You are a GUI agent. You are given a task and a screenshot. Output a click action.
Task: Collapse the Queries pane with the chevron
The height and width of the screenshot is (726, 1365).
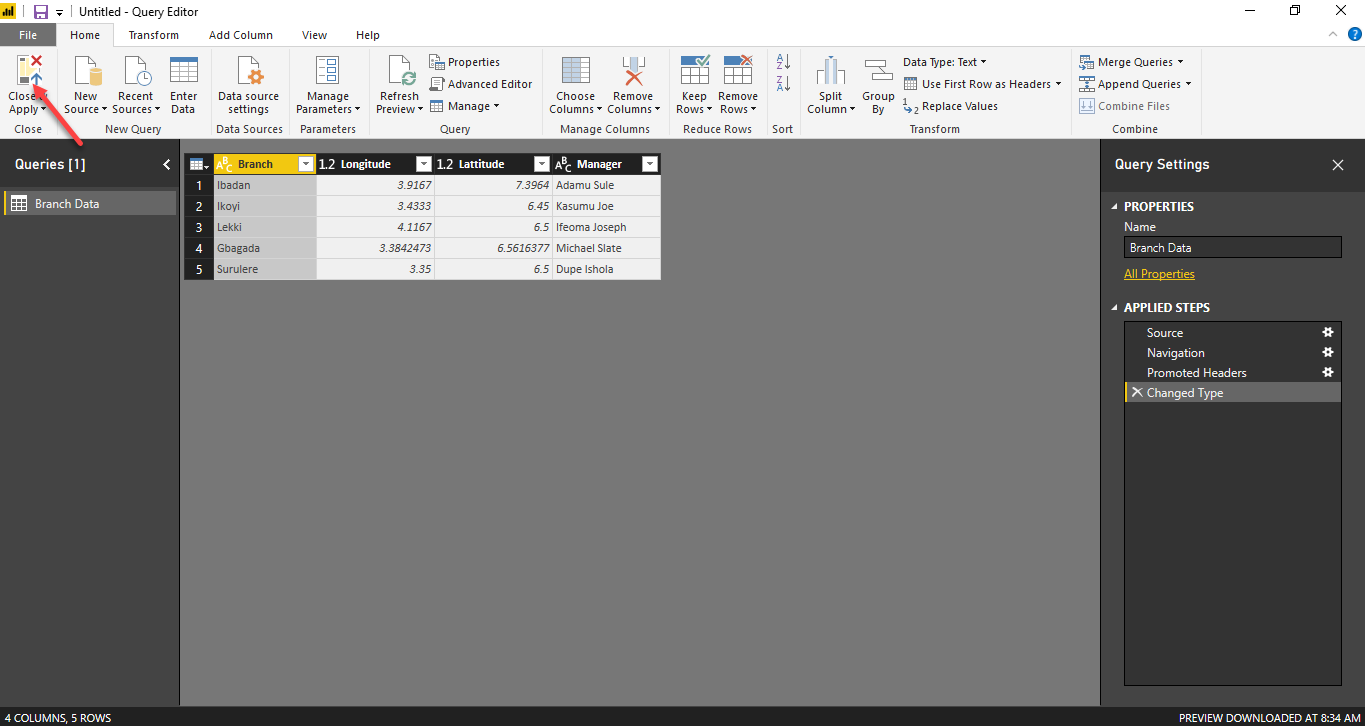tap(166, 164)
